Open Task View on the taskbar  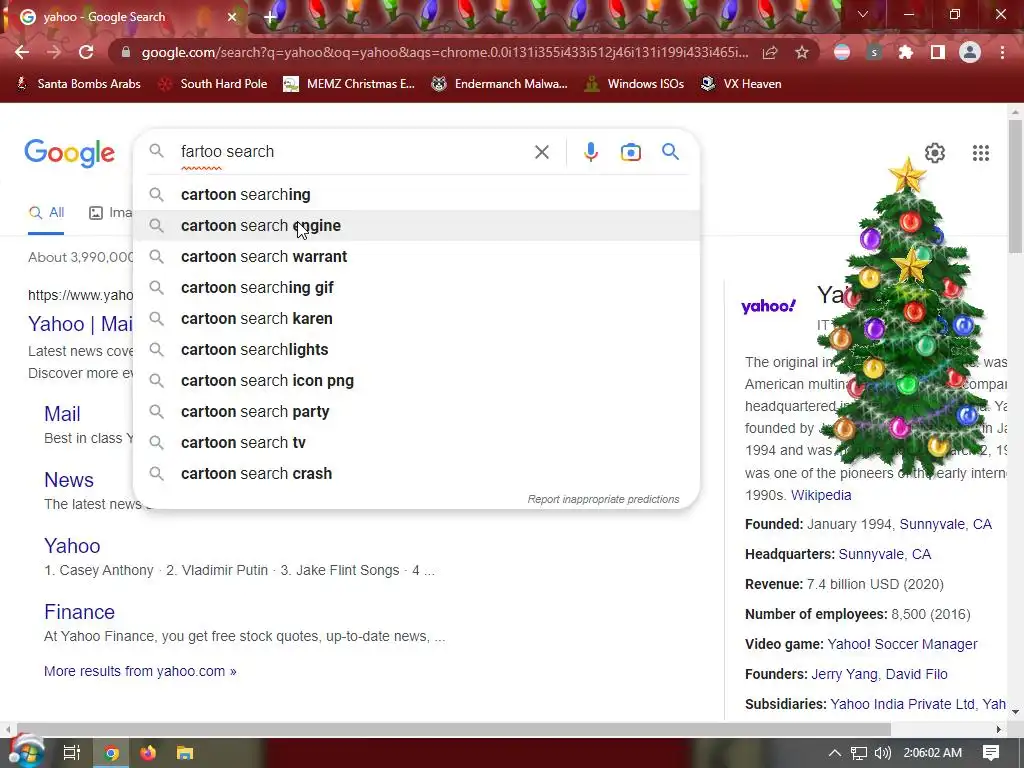click(x=71, y=753)
